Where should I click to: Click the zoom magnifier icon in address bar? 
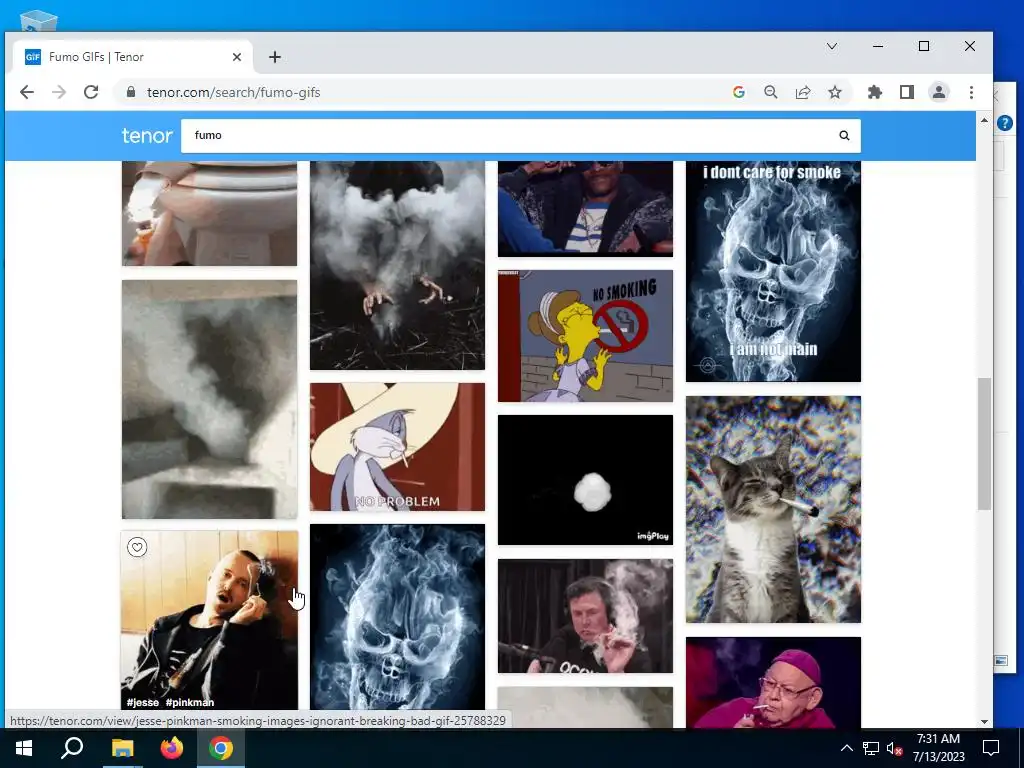pyautogui.click(x=771, y=92)
